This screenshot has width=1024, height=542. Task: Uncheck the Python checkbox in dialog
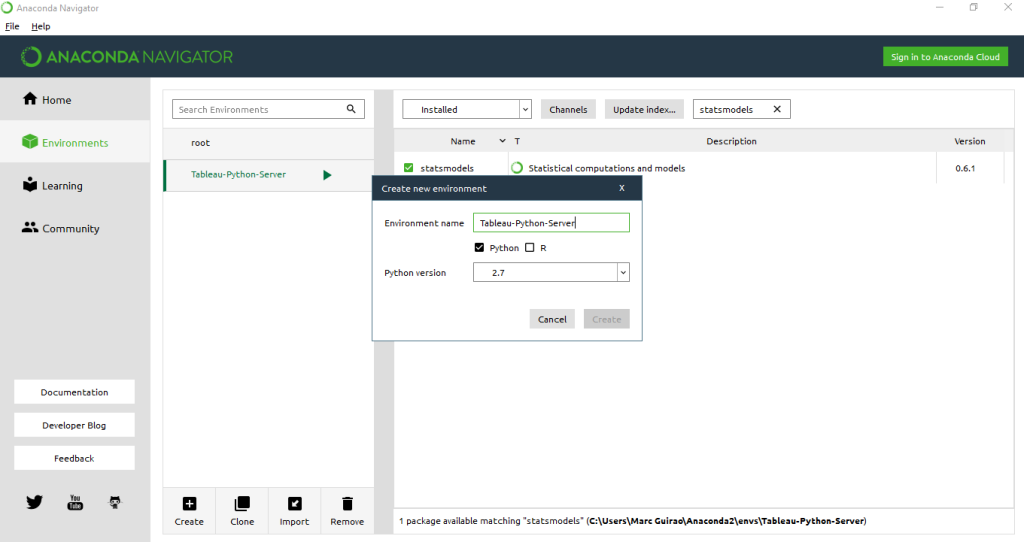tap(479, 247)
